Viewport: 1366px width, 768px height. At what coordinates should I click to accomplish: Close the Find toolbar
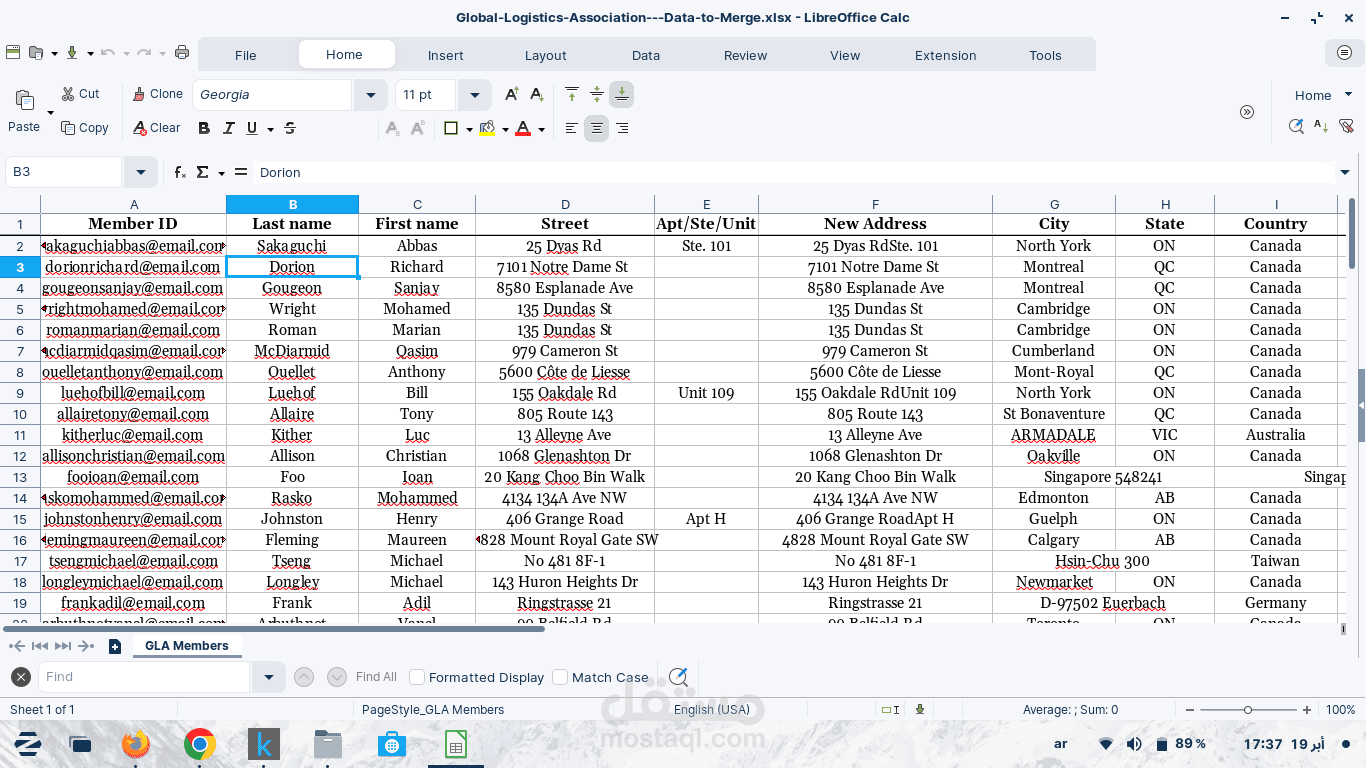pyautogui.click(x=21, y=677)
